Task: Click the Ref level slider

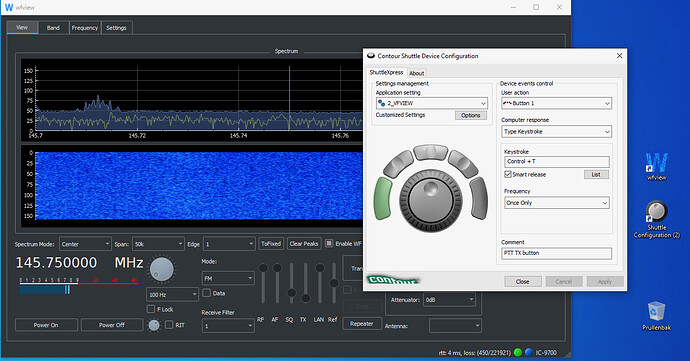Action: pyautogui.click(x=334, y=283)
